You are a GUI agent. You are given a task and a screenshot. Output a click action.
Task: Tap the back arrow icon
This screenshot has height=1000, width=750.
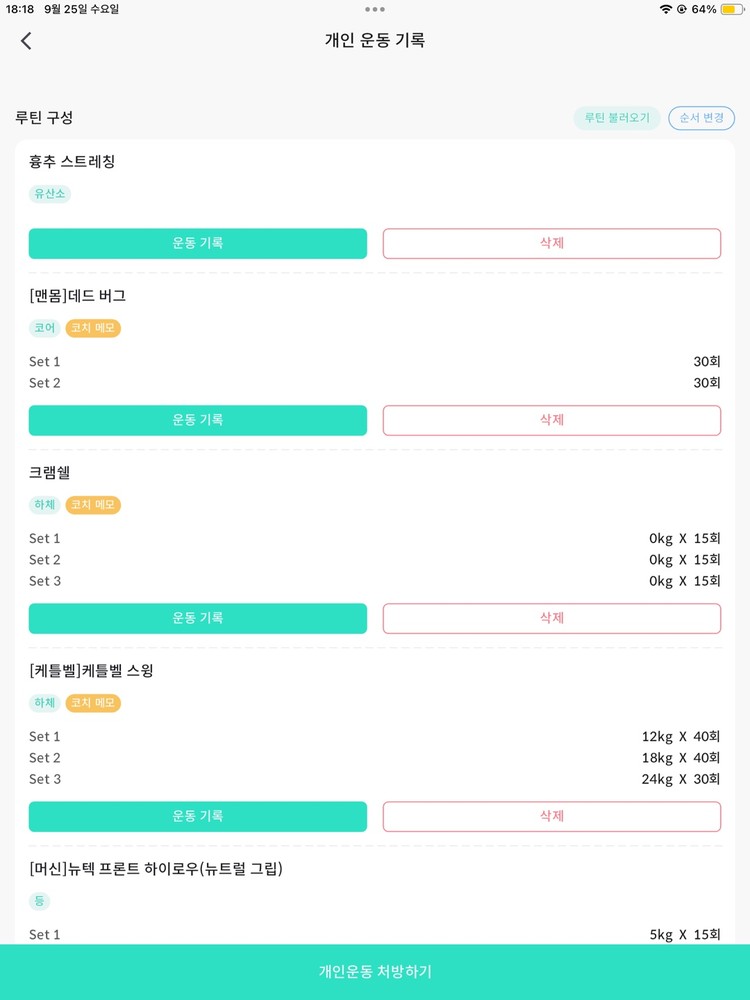point(26,41)
